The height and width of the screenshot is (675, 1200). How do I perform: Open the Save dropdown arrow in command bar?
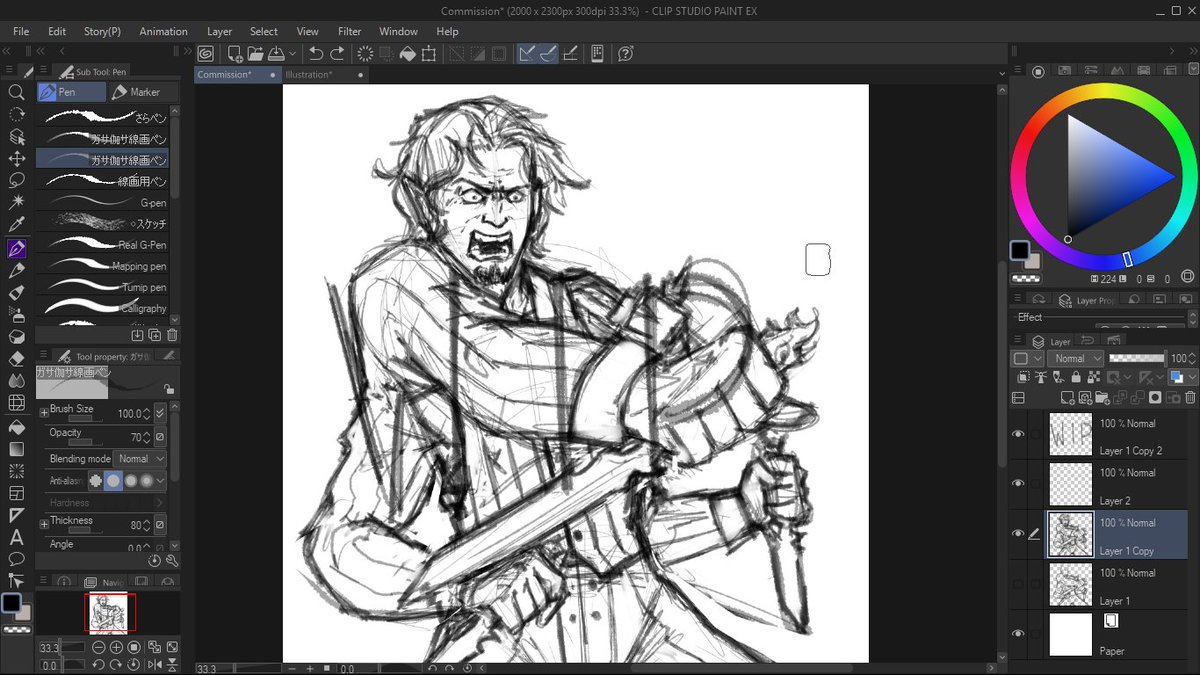click(x=292, y=54)
